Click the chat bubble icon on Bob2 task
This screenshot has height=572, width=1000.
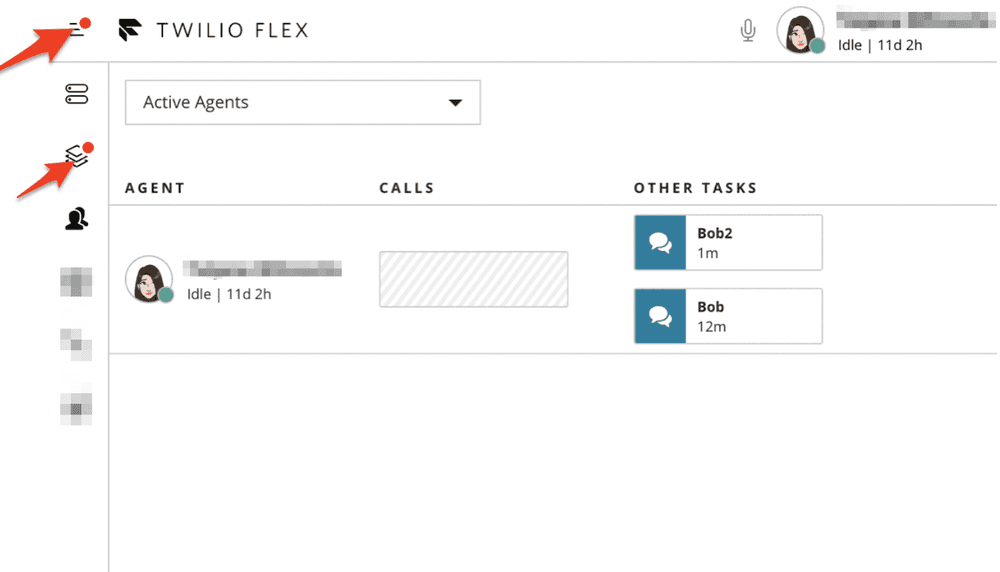(x=660, y=243)
